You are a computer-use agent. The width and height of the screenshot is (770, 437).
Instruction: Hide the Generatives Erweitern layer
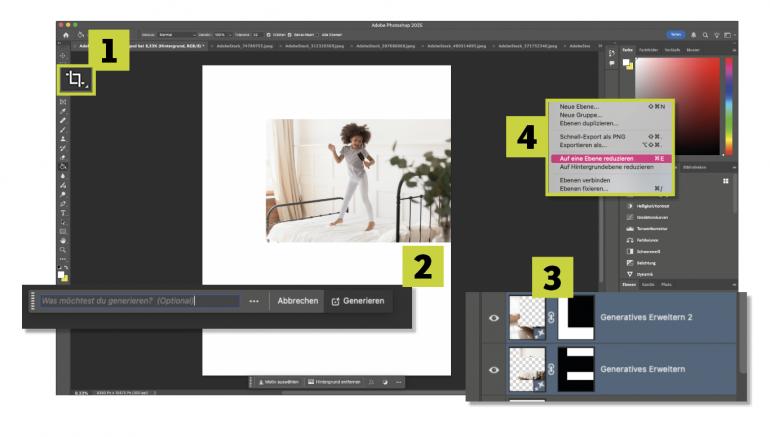click(x=494, y=370)
